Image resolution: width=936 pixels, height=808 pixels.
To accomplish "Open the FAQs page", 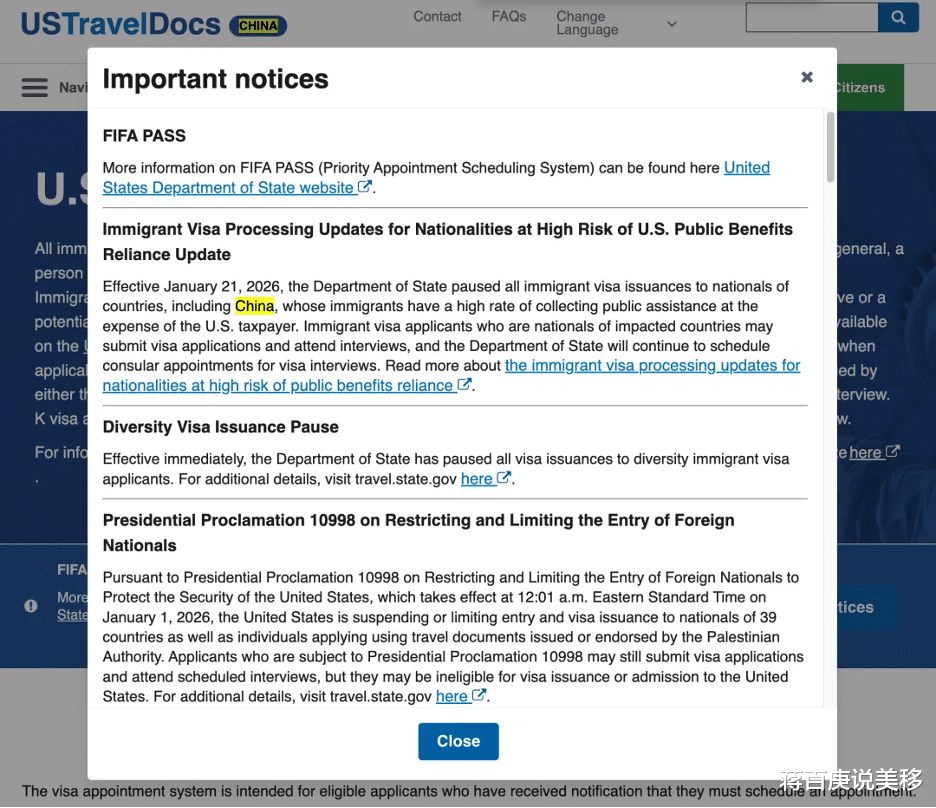I will tap(509, 17).
